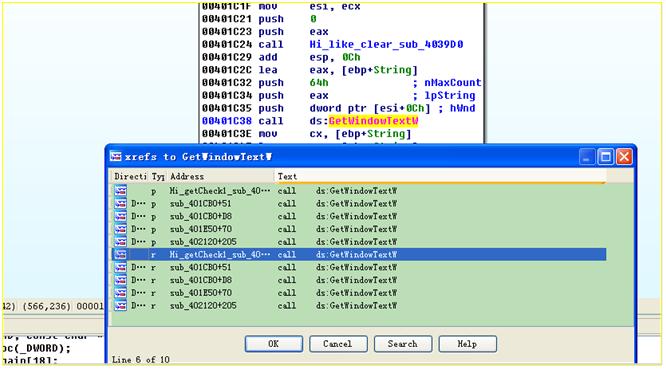
Task: Click the xrefs dialog title bar icon
Action: [x=116, y=156]
